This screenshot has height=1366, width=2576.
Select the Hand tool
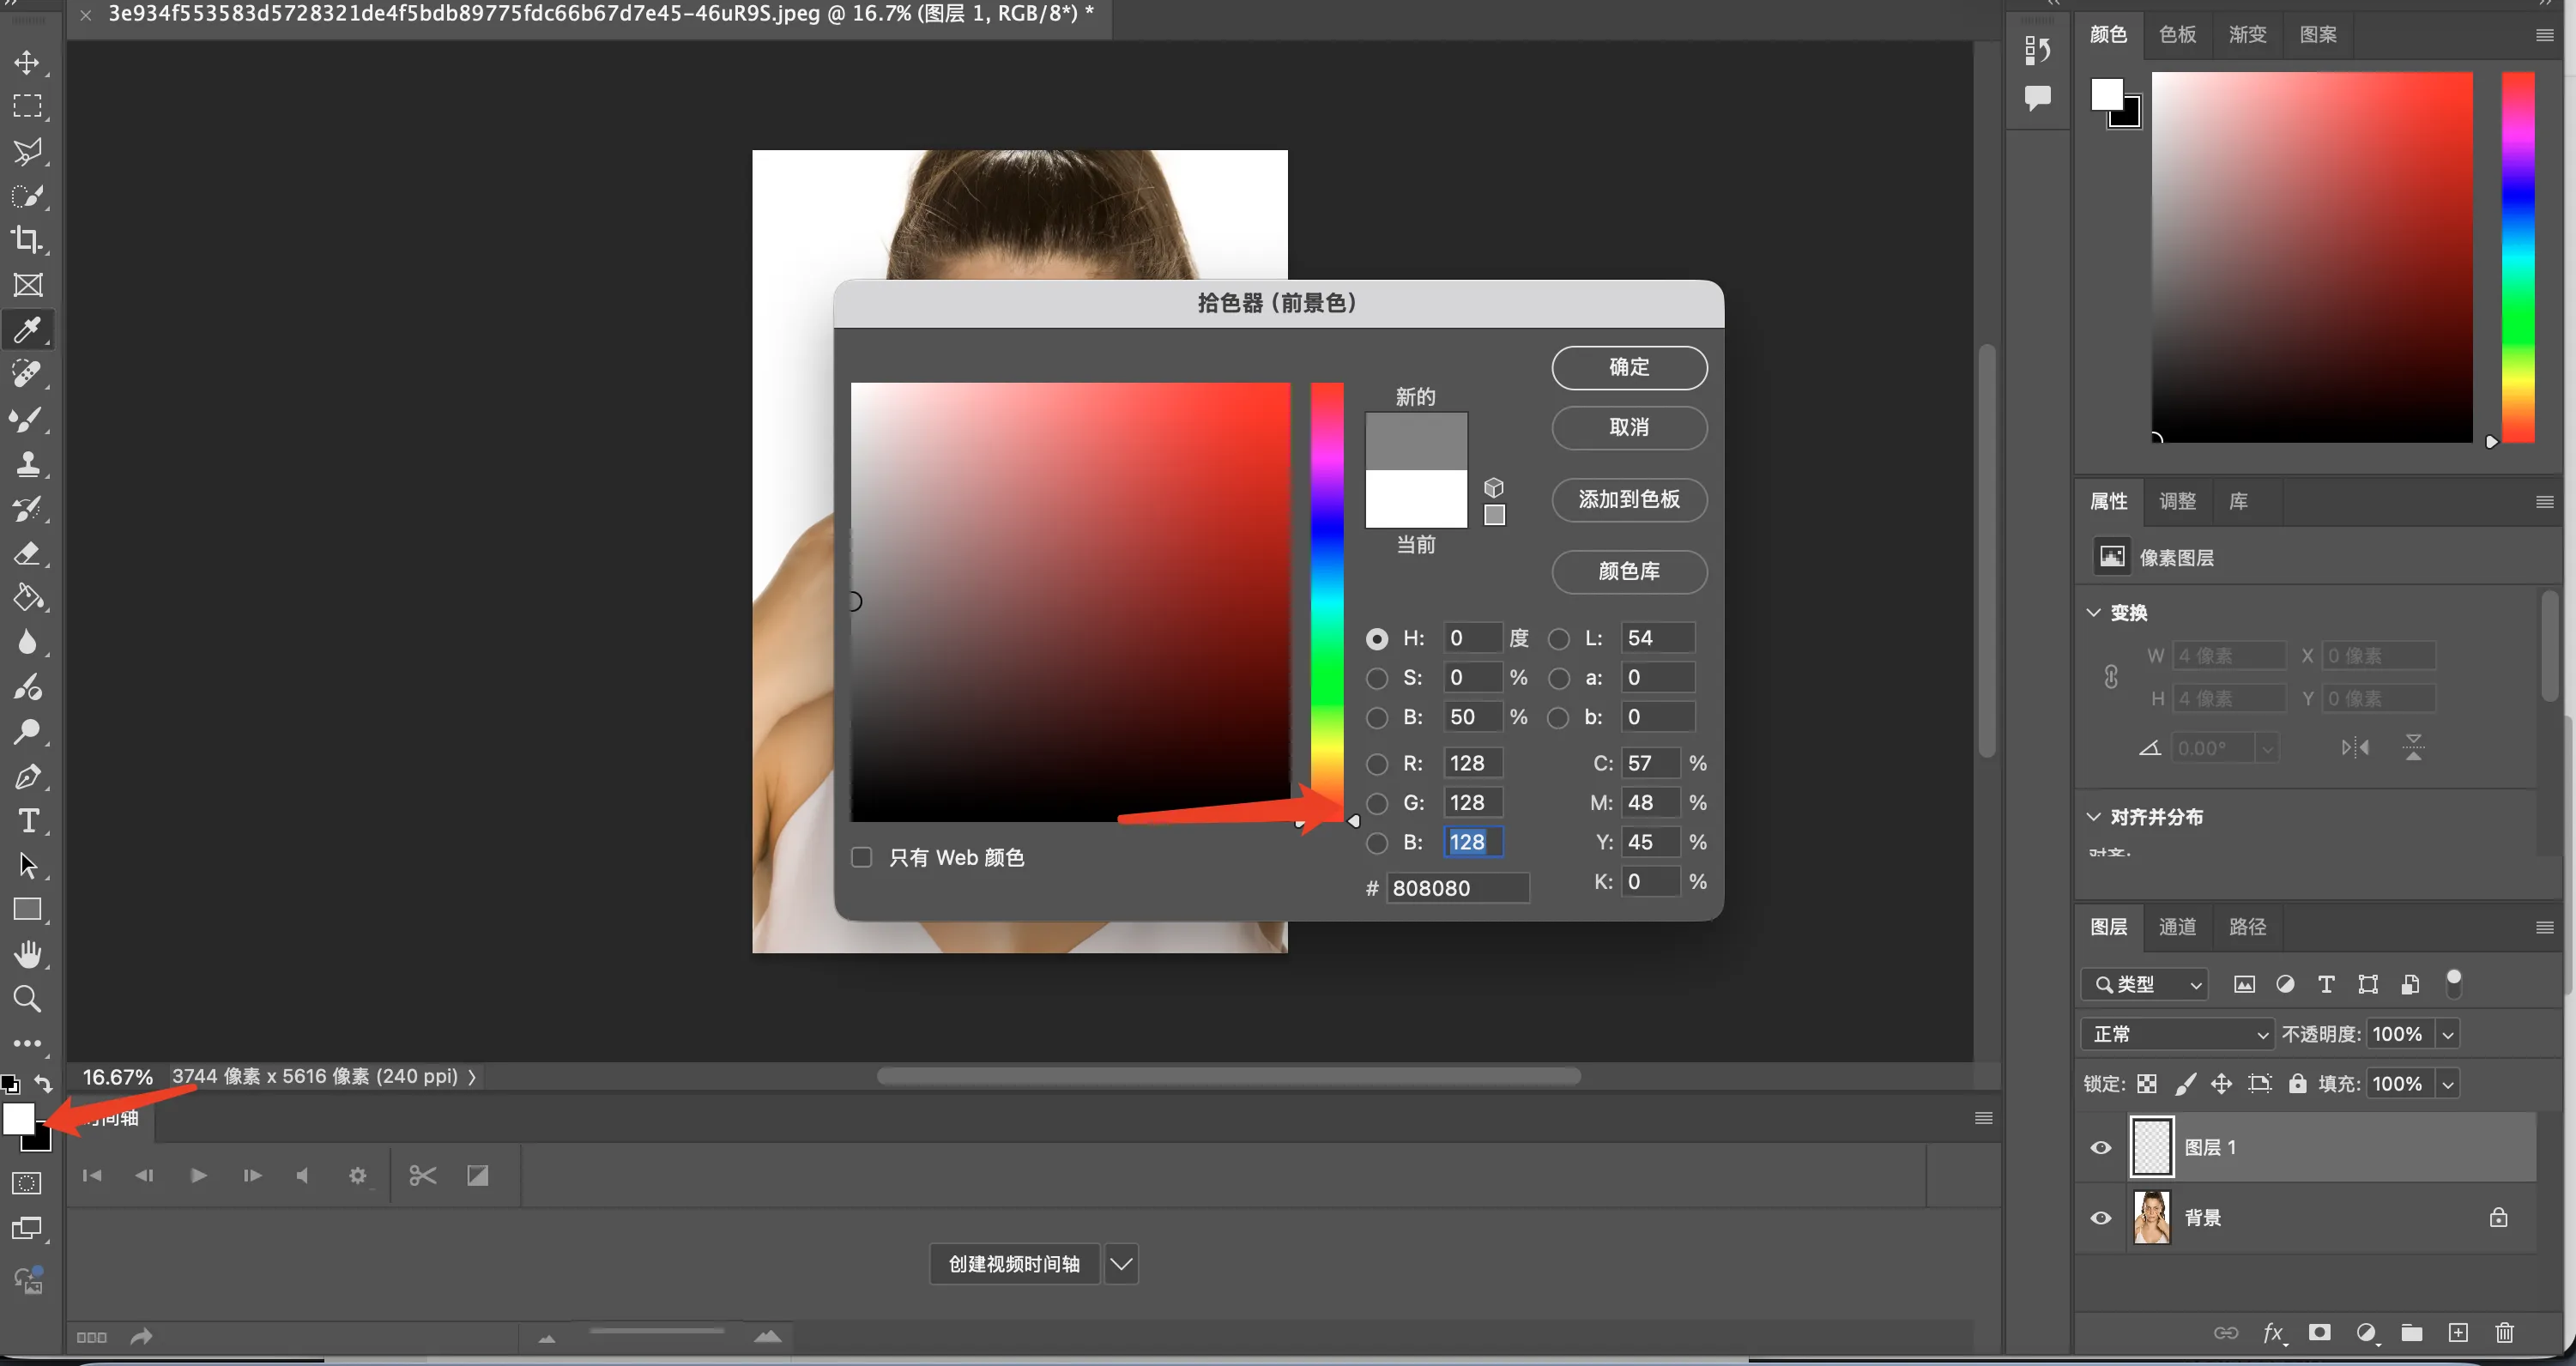[27, 954]
